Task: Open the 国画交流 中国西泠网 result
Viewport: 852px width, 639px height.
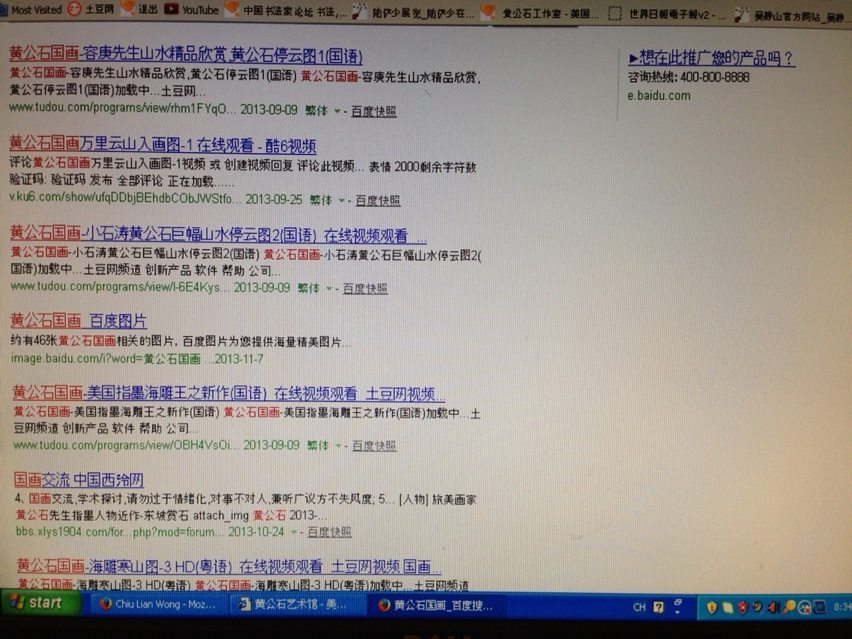Action: pos(79,479)
